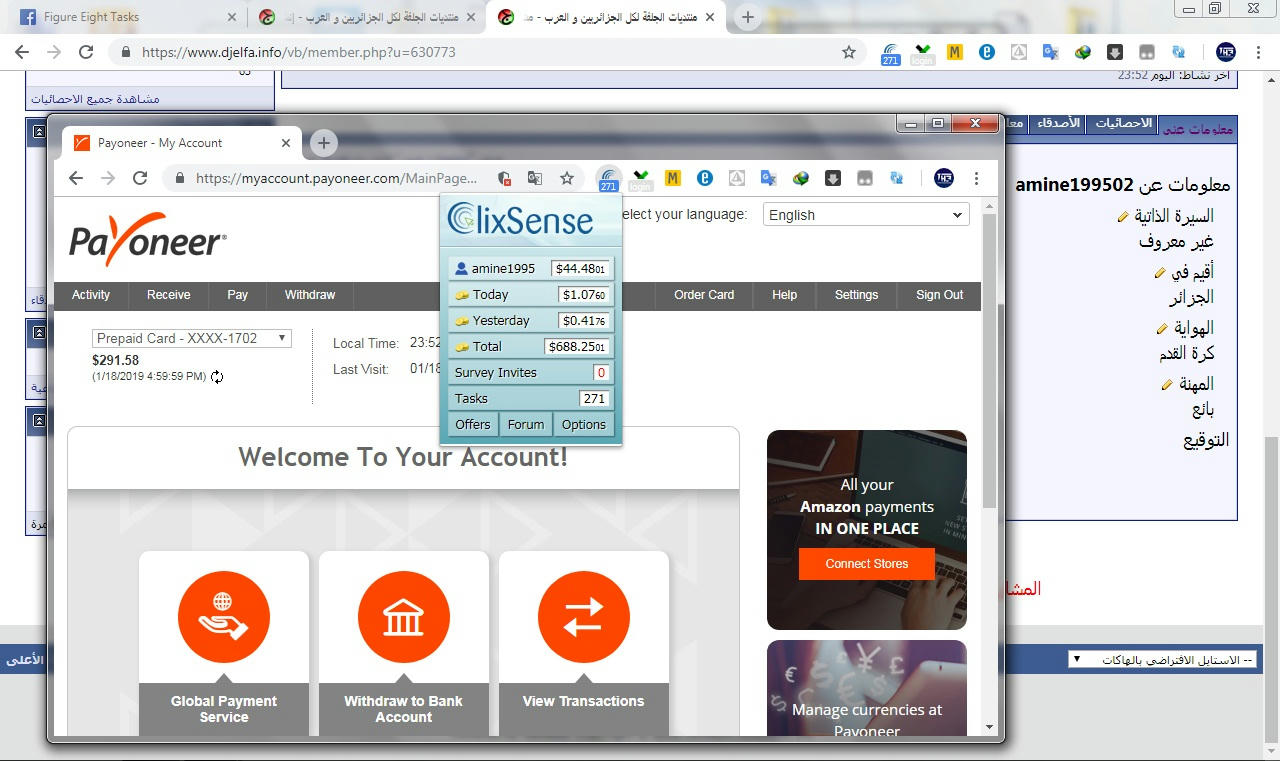Reload the djelfa.info forum page
1280x761 pixels.
pyautogui.click(x=86, y=52)
